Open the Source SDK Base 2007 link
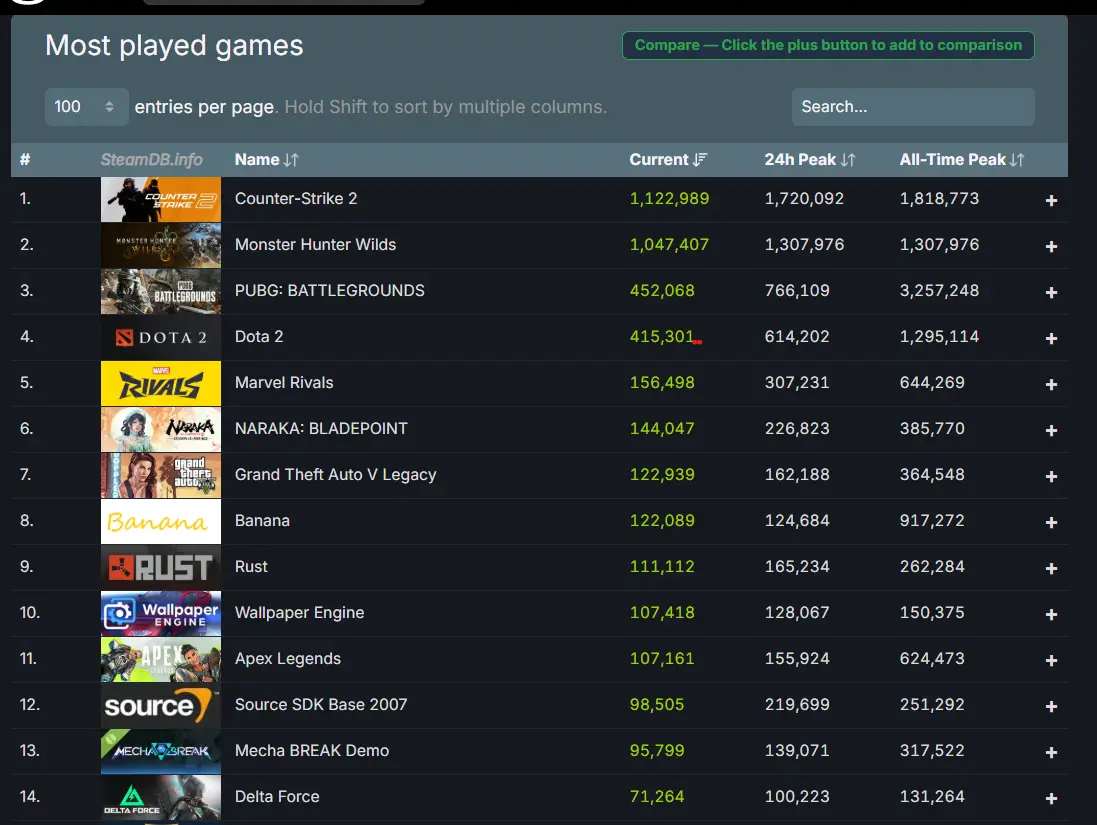 coord(321,705)
